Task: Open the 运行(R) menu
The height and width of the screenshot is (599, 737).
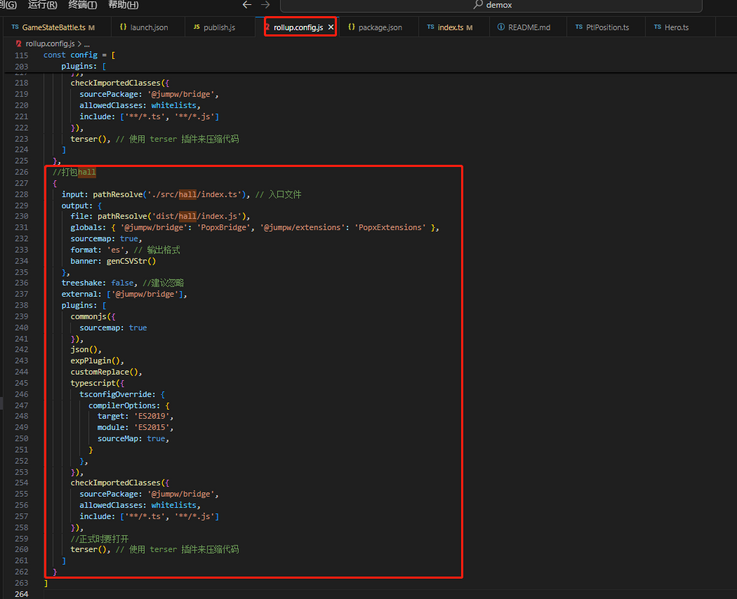Action: tap(42, 5)
